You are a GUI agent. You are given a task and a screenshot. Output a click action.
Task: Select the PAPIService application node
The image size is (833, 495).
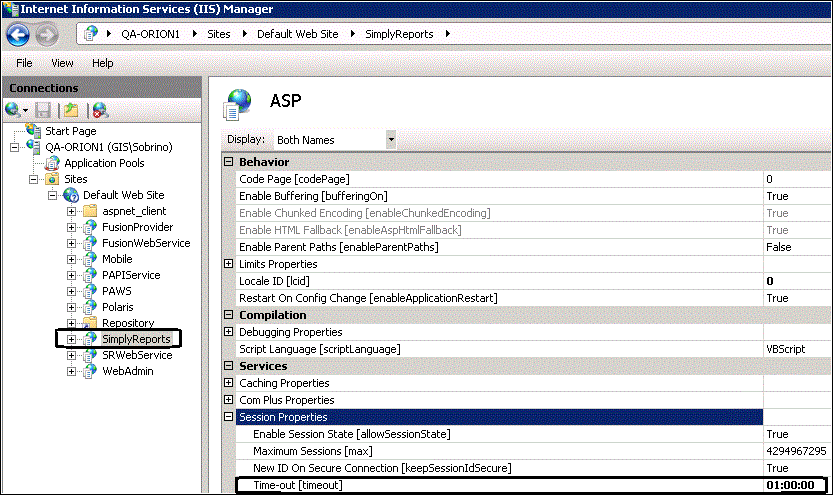pyautogui.click(x=130, y=275)
